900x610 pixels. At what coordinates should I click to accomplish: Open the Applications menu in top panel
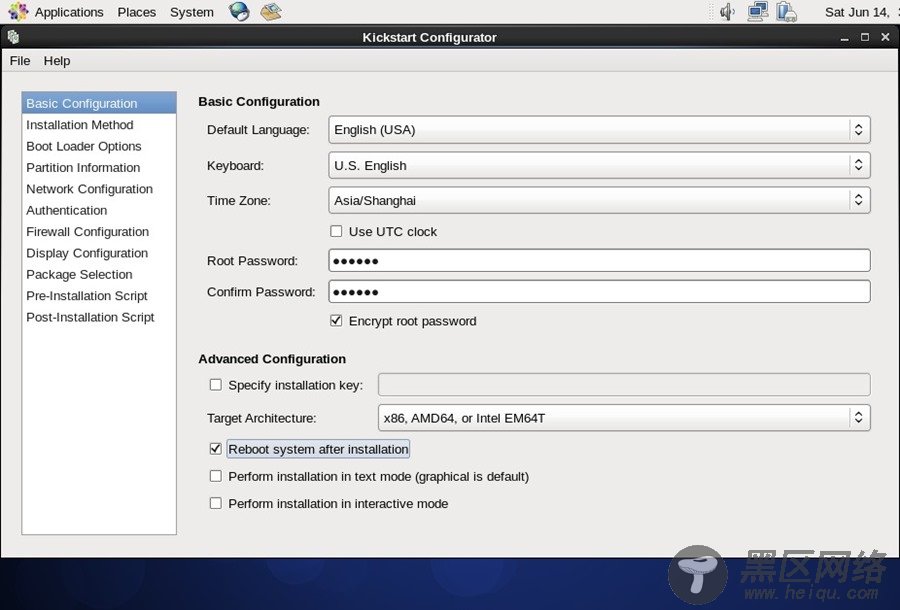[x=69, y=12]
